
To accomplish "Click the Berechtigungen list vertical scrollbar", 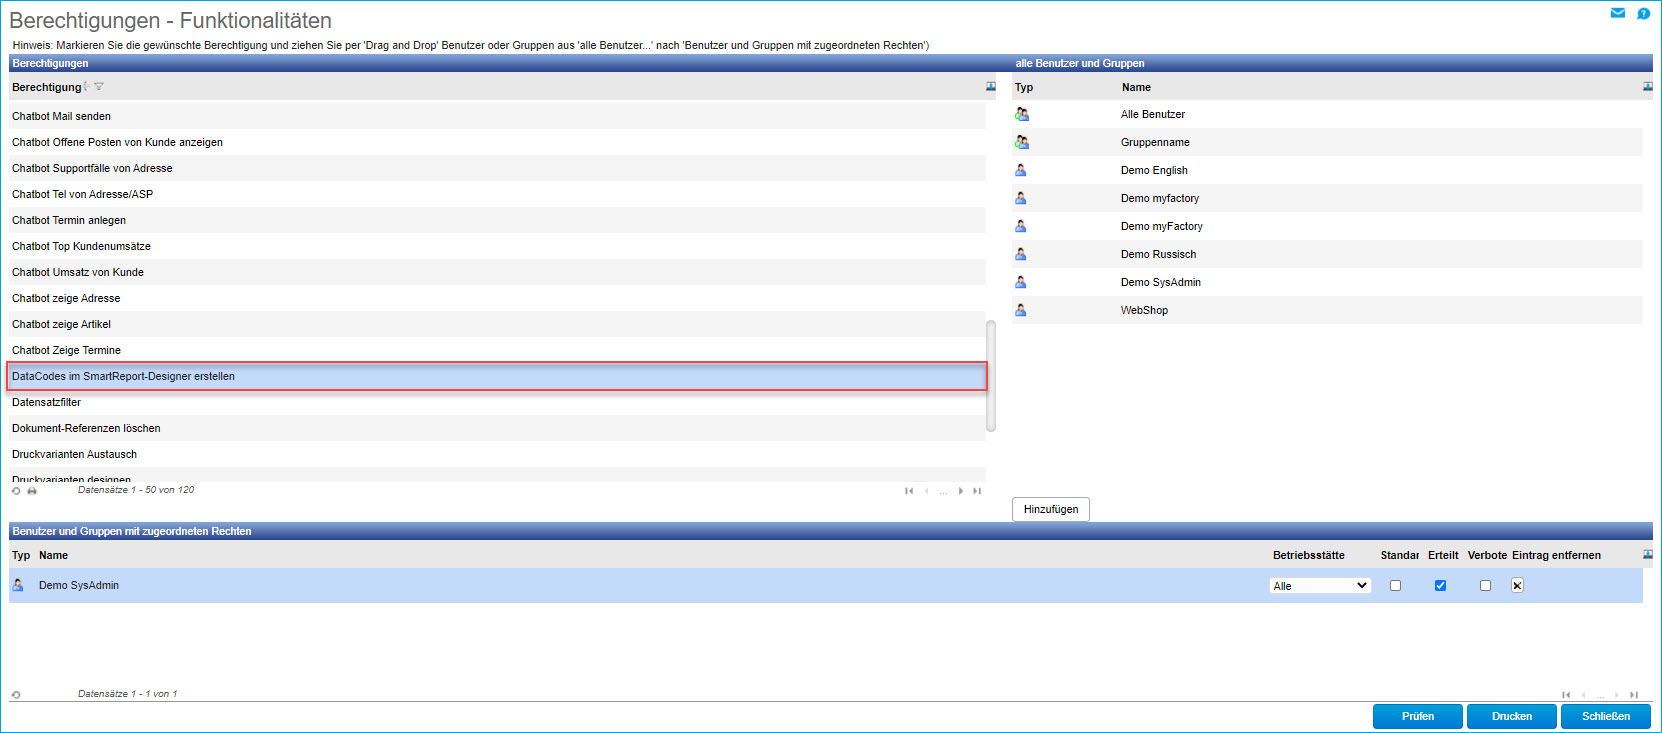I will tap(991, 375).
